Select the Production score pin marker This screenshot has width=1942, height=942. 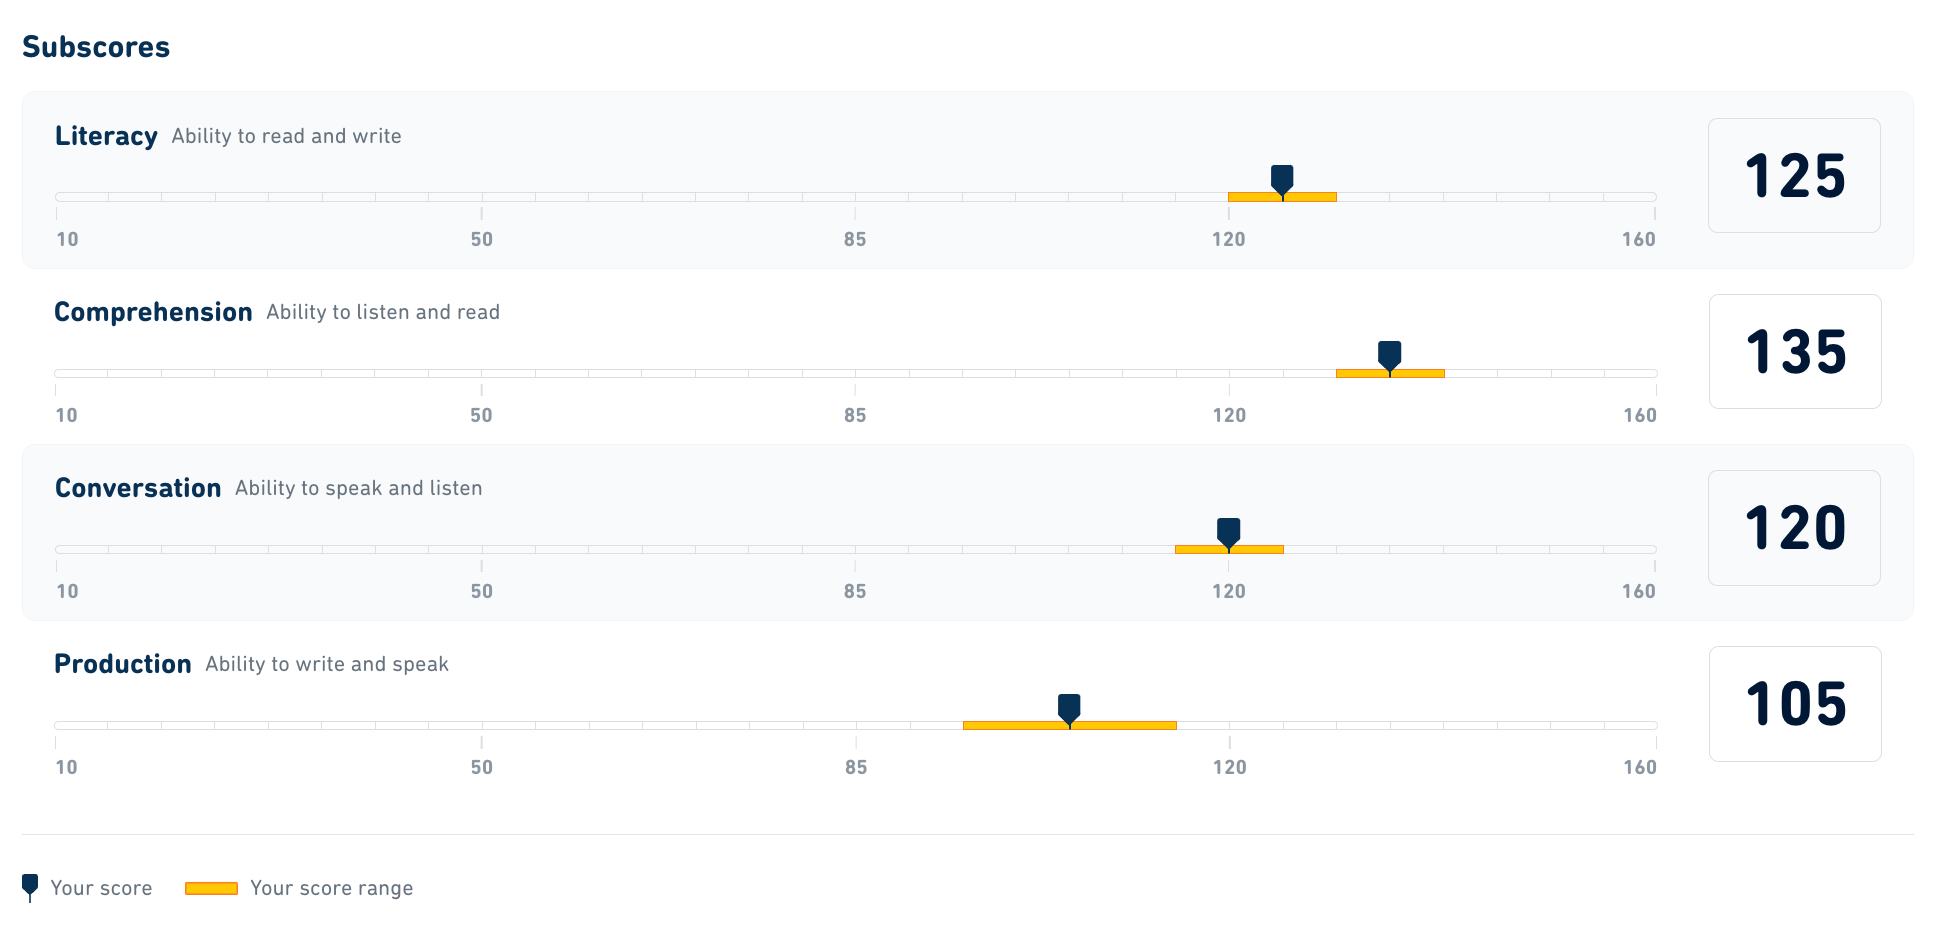tap(1069, 708)
